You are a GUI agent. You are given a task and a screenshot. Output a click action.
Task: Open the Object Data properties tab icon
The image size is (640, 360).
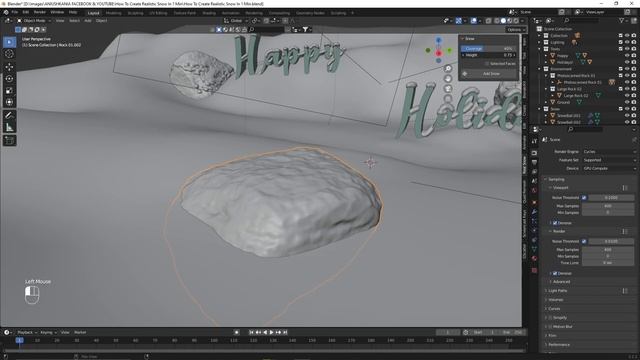(534, 249)
